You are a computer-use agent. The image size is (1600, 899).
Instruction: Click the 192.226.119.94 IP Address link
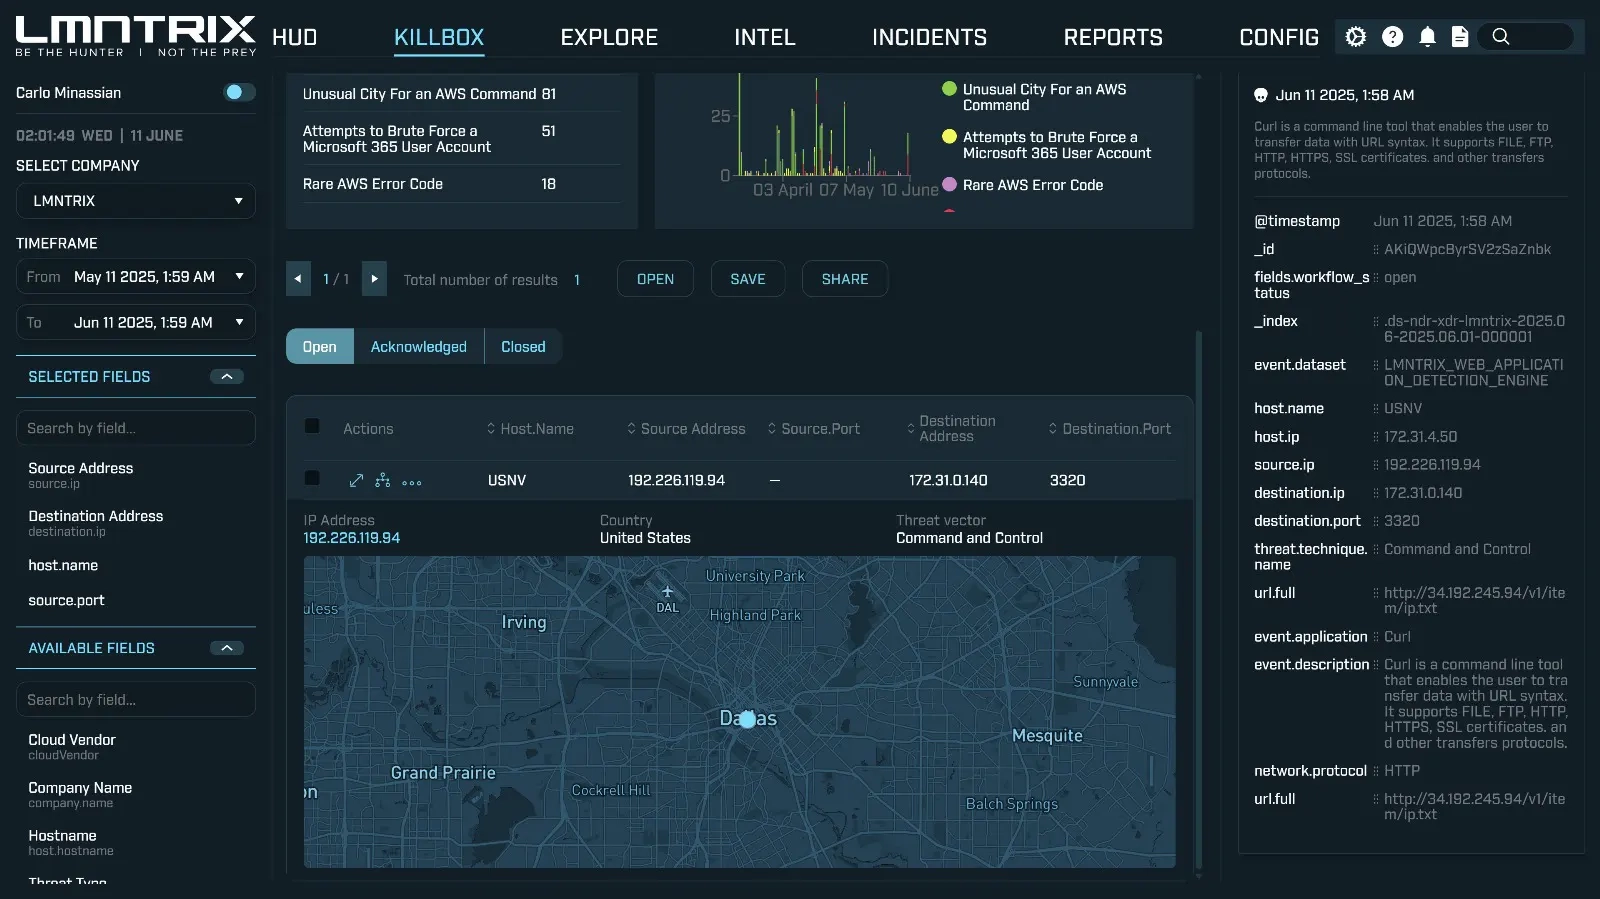coord(352,538)
